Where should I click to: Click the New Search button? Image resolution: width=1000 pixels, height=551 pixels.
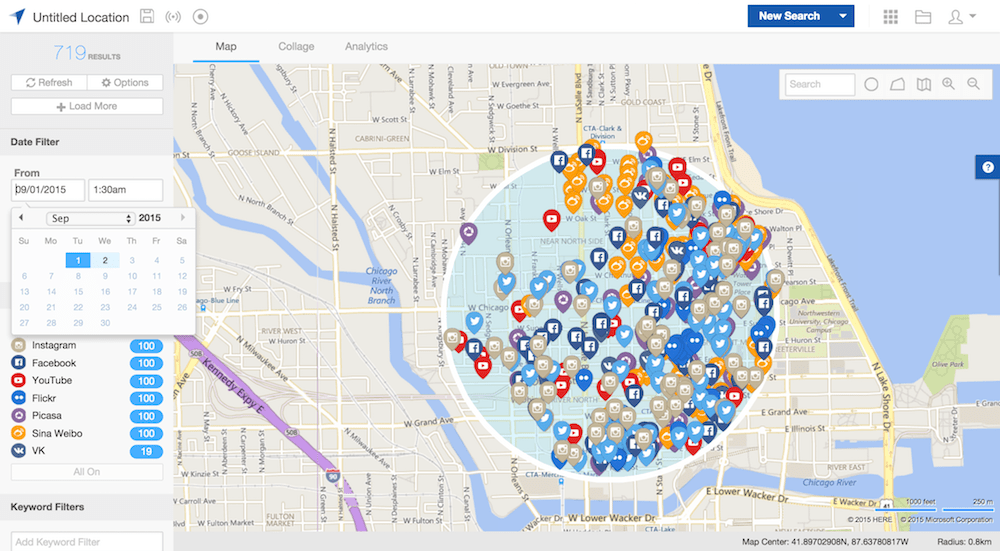[790, 17]
